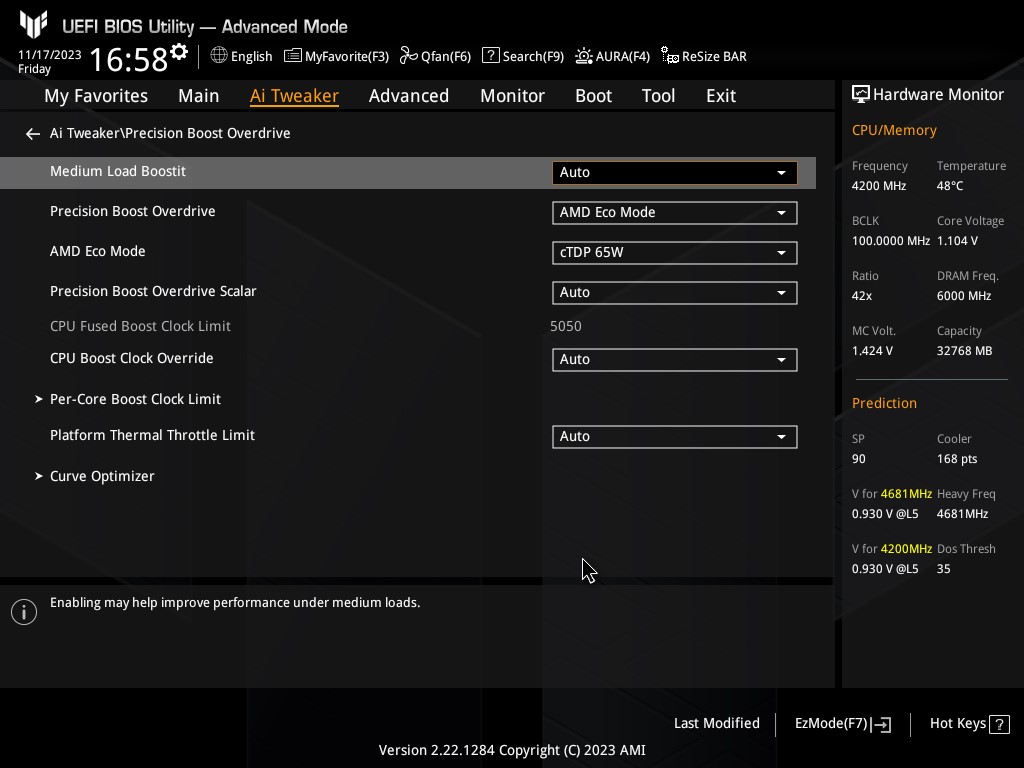
Task: Click the info circle icon
Action: [x=24, y=612]
